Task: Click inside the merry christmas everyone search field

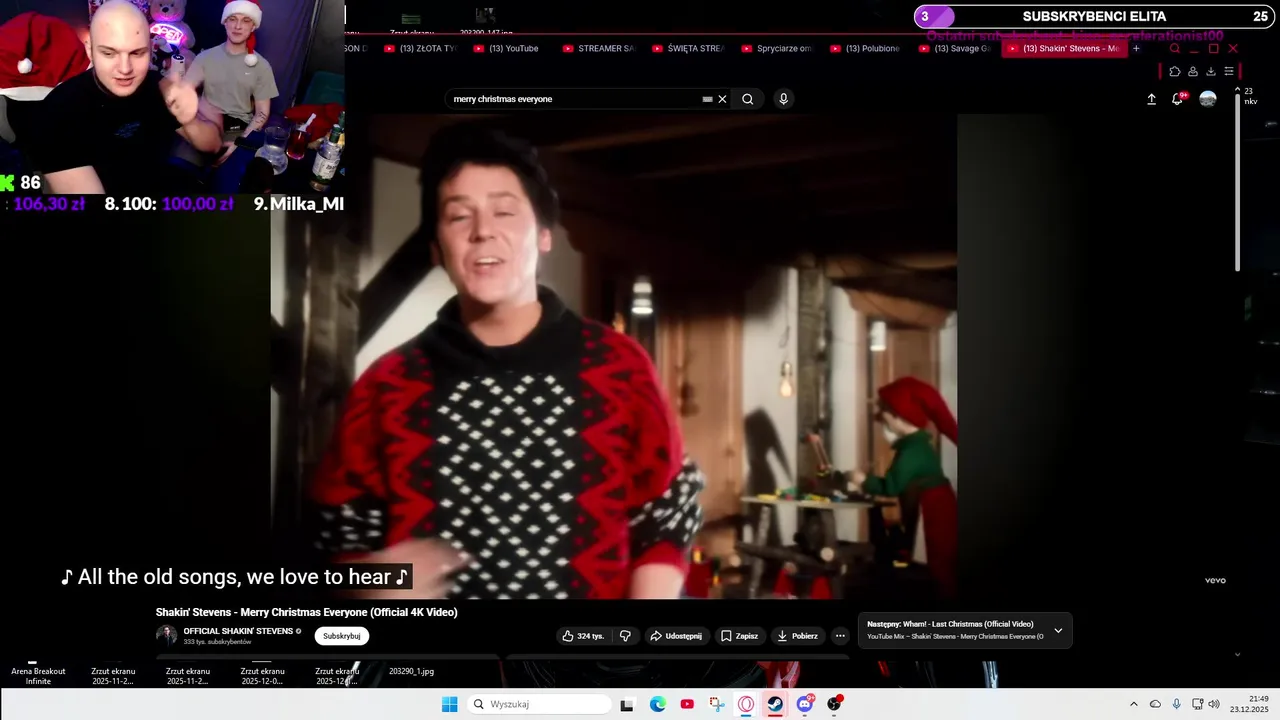Action: click(x=575, y=99)
